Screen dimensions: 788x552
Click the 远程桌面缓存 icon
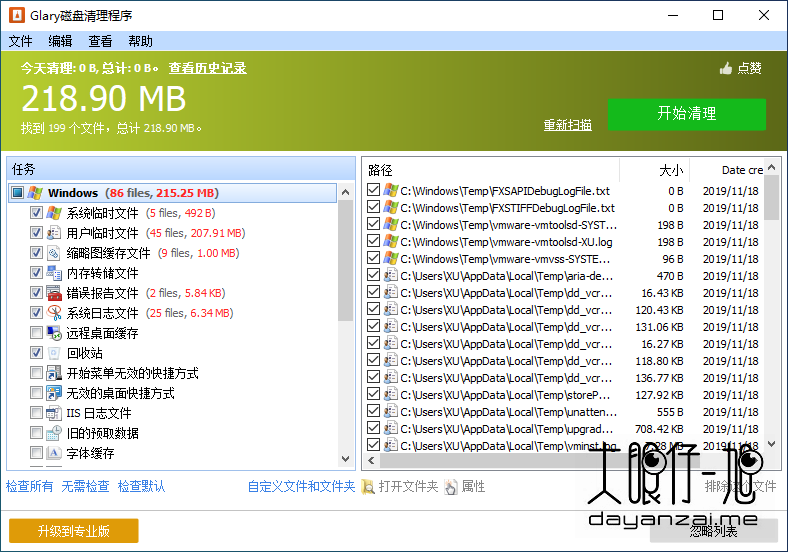click(x=54, y=333)
